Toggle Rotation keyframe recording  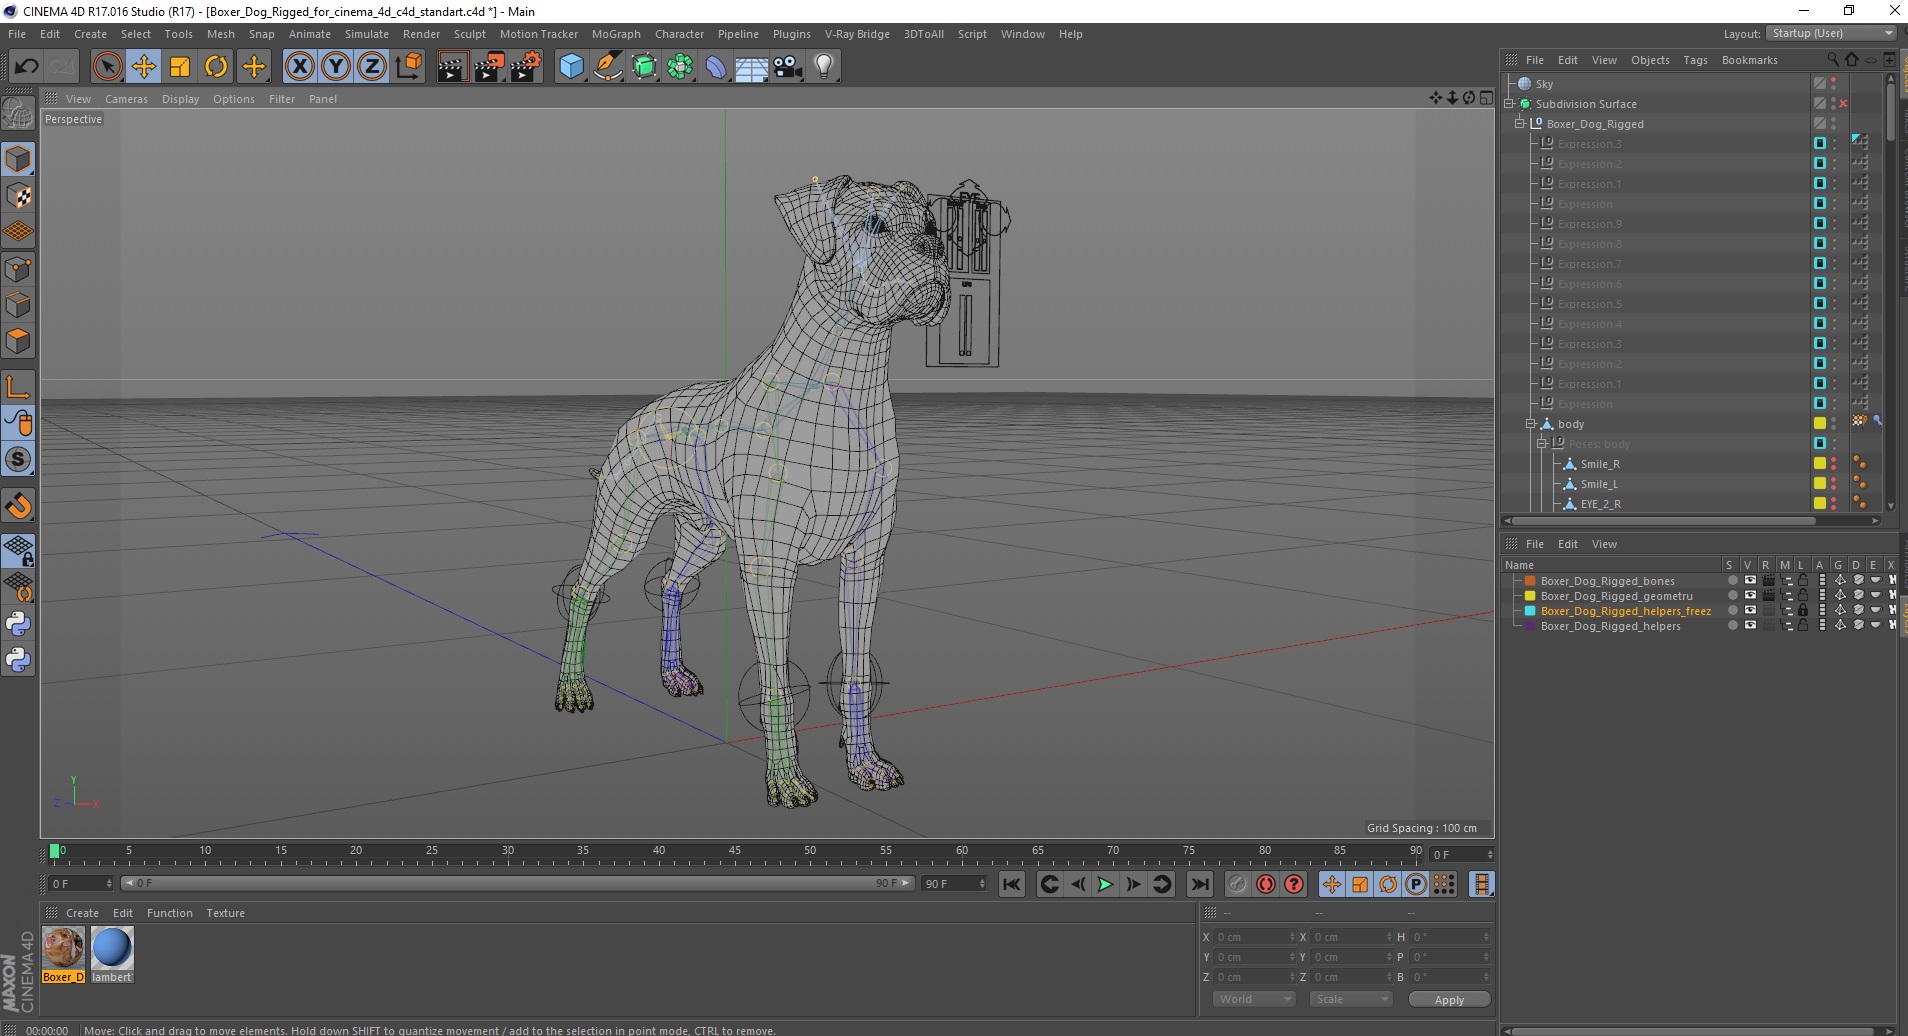(x=1388, y=884)
